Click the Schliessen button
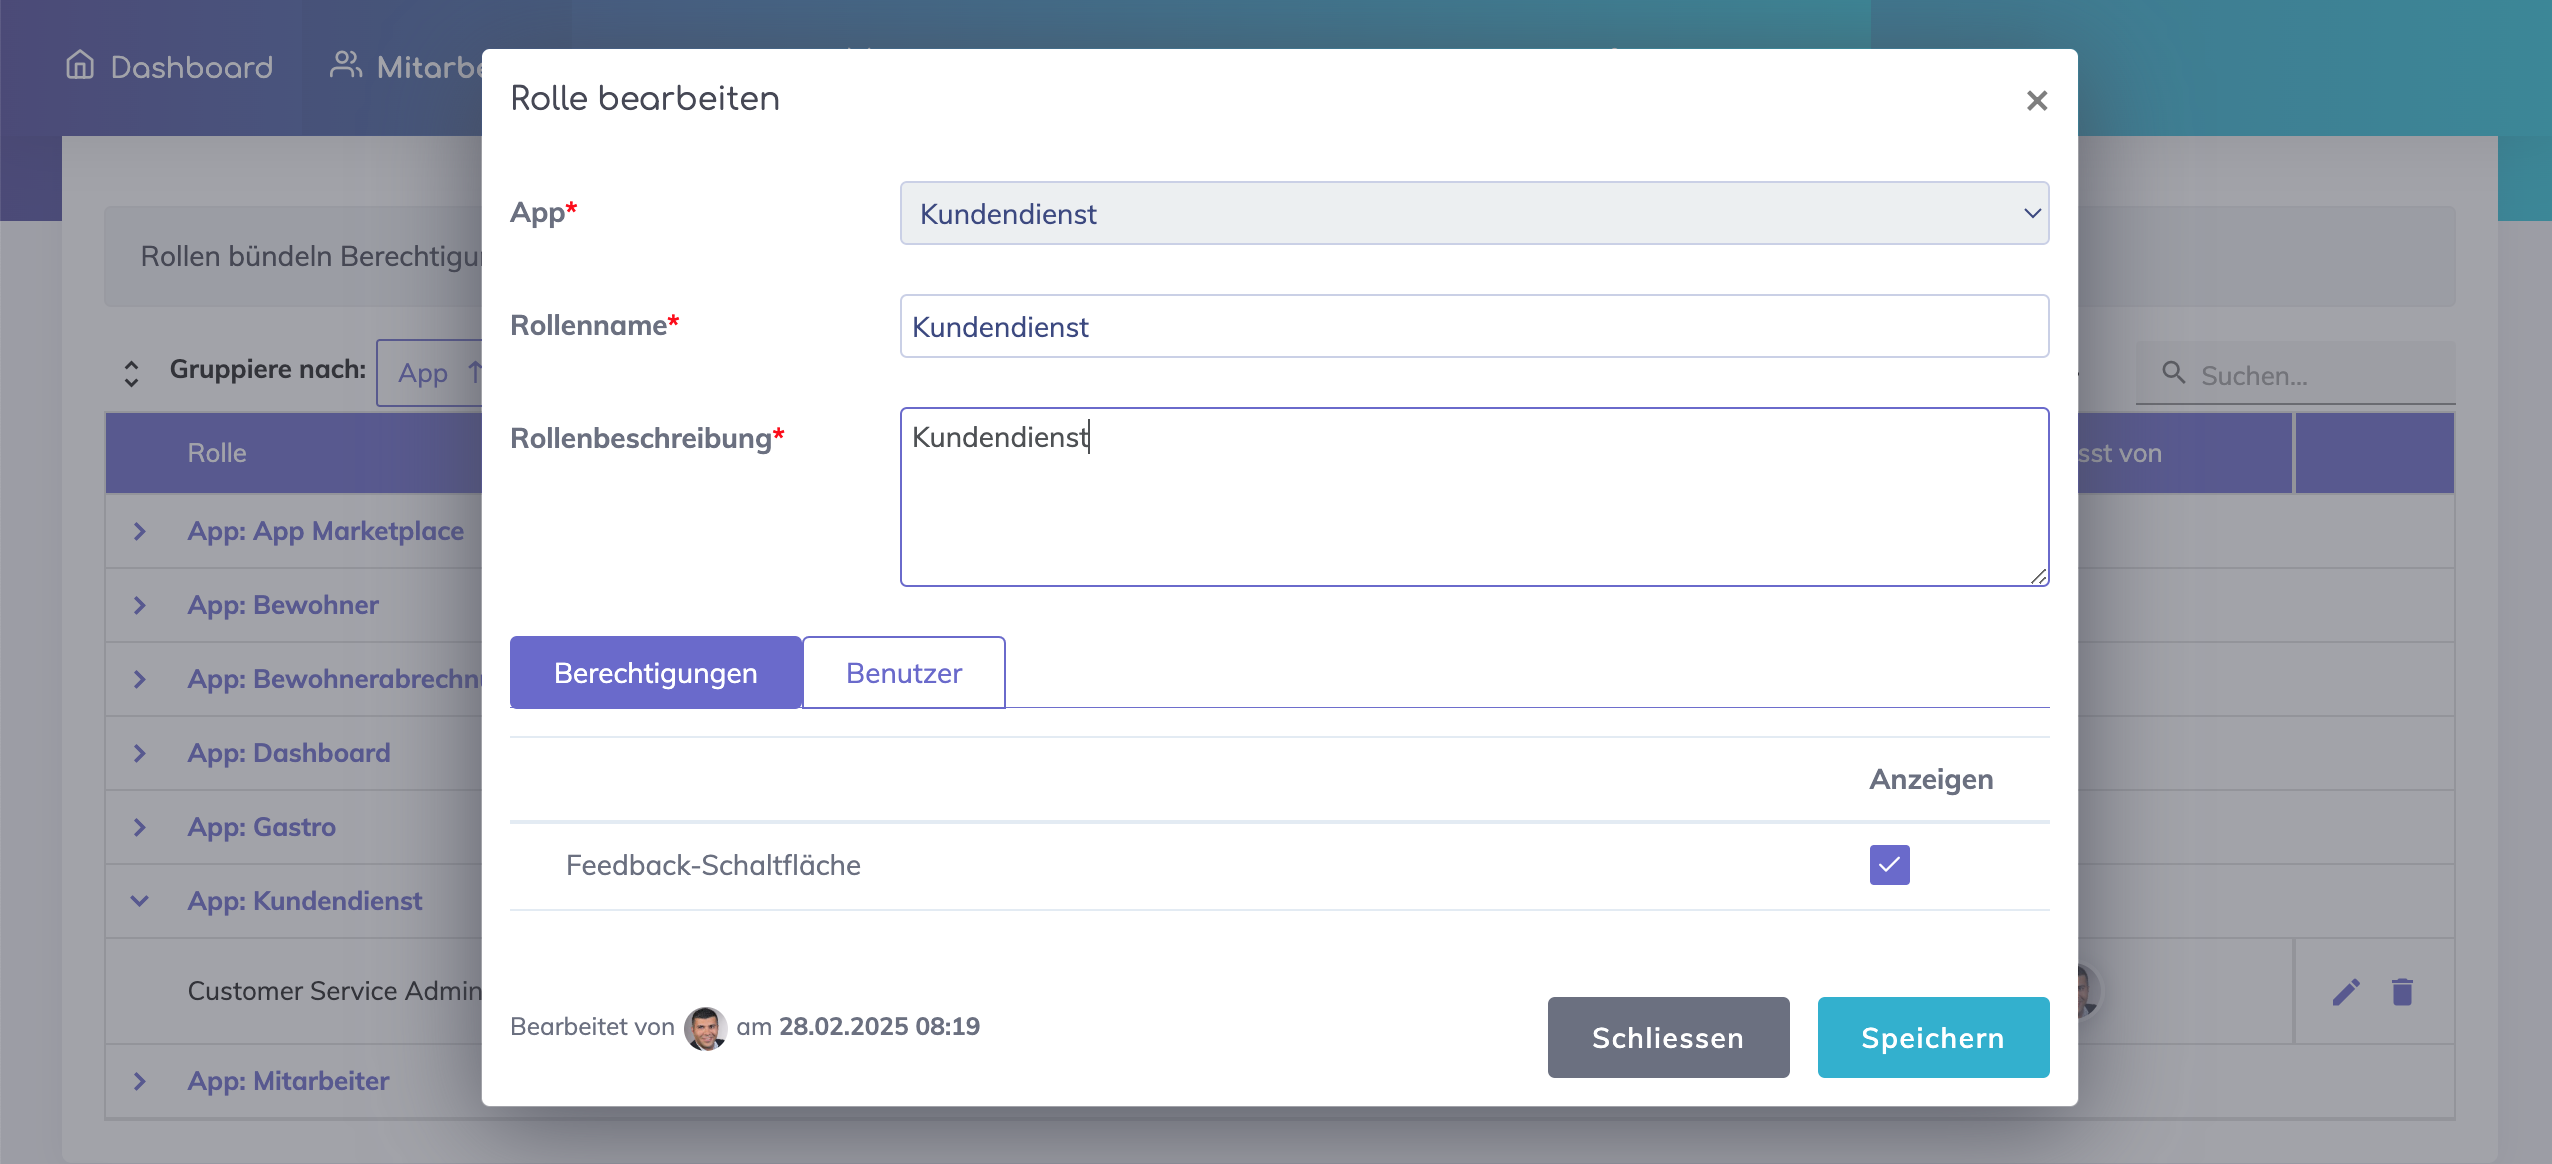 tap(1668, 1038)
